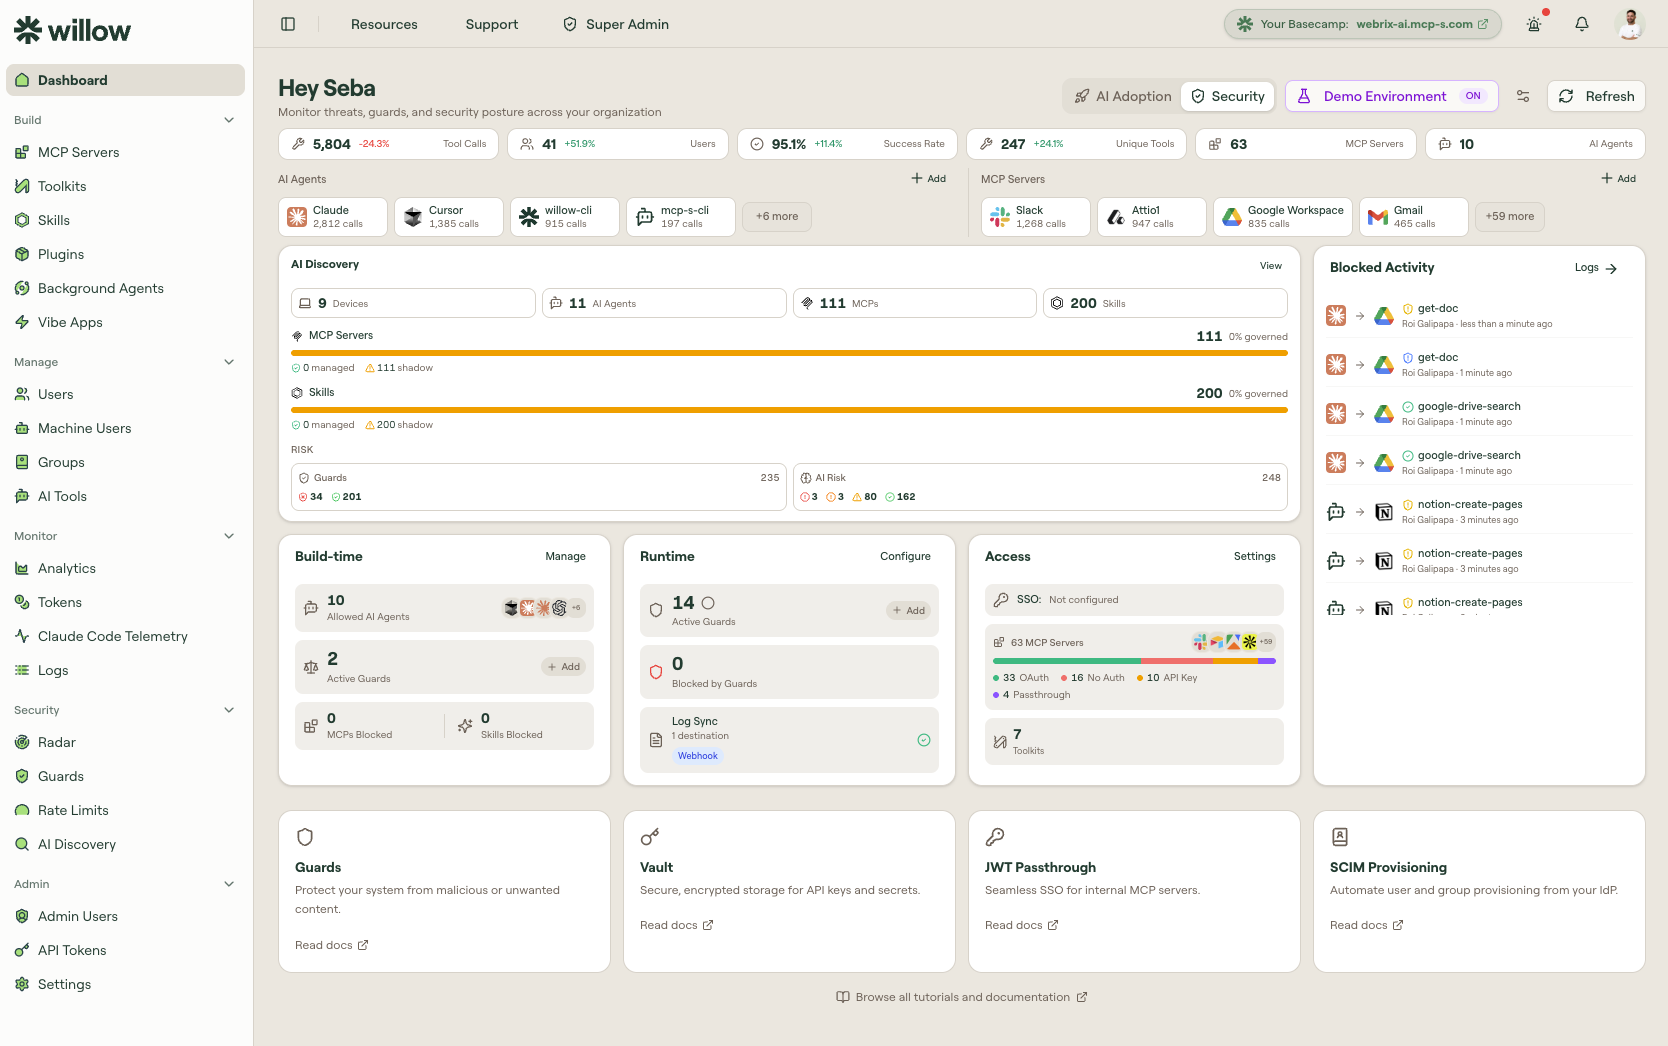Click the Plugins sidebar icon

tap(22, 254)
